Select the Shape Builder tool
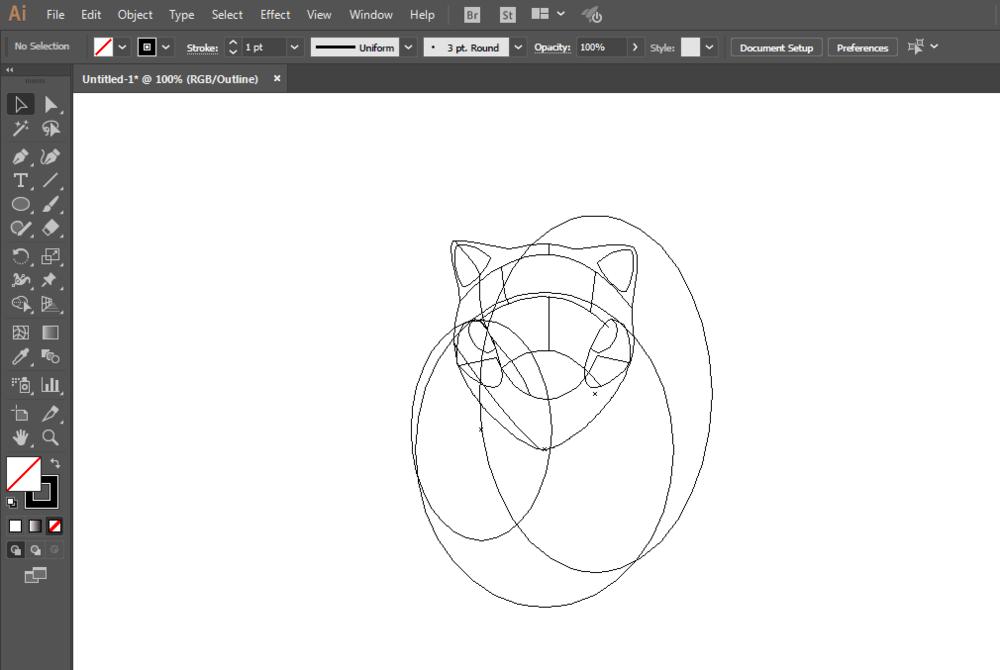The height and width of the screenshot is (670, 1000). coord(20,304)
